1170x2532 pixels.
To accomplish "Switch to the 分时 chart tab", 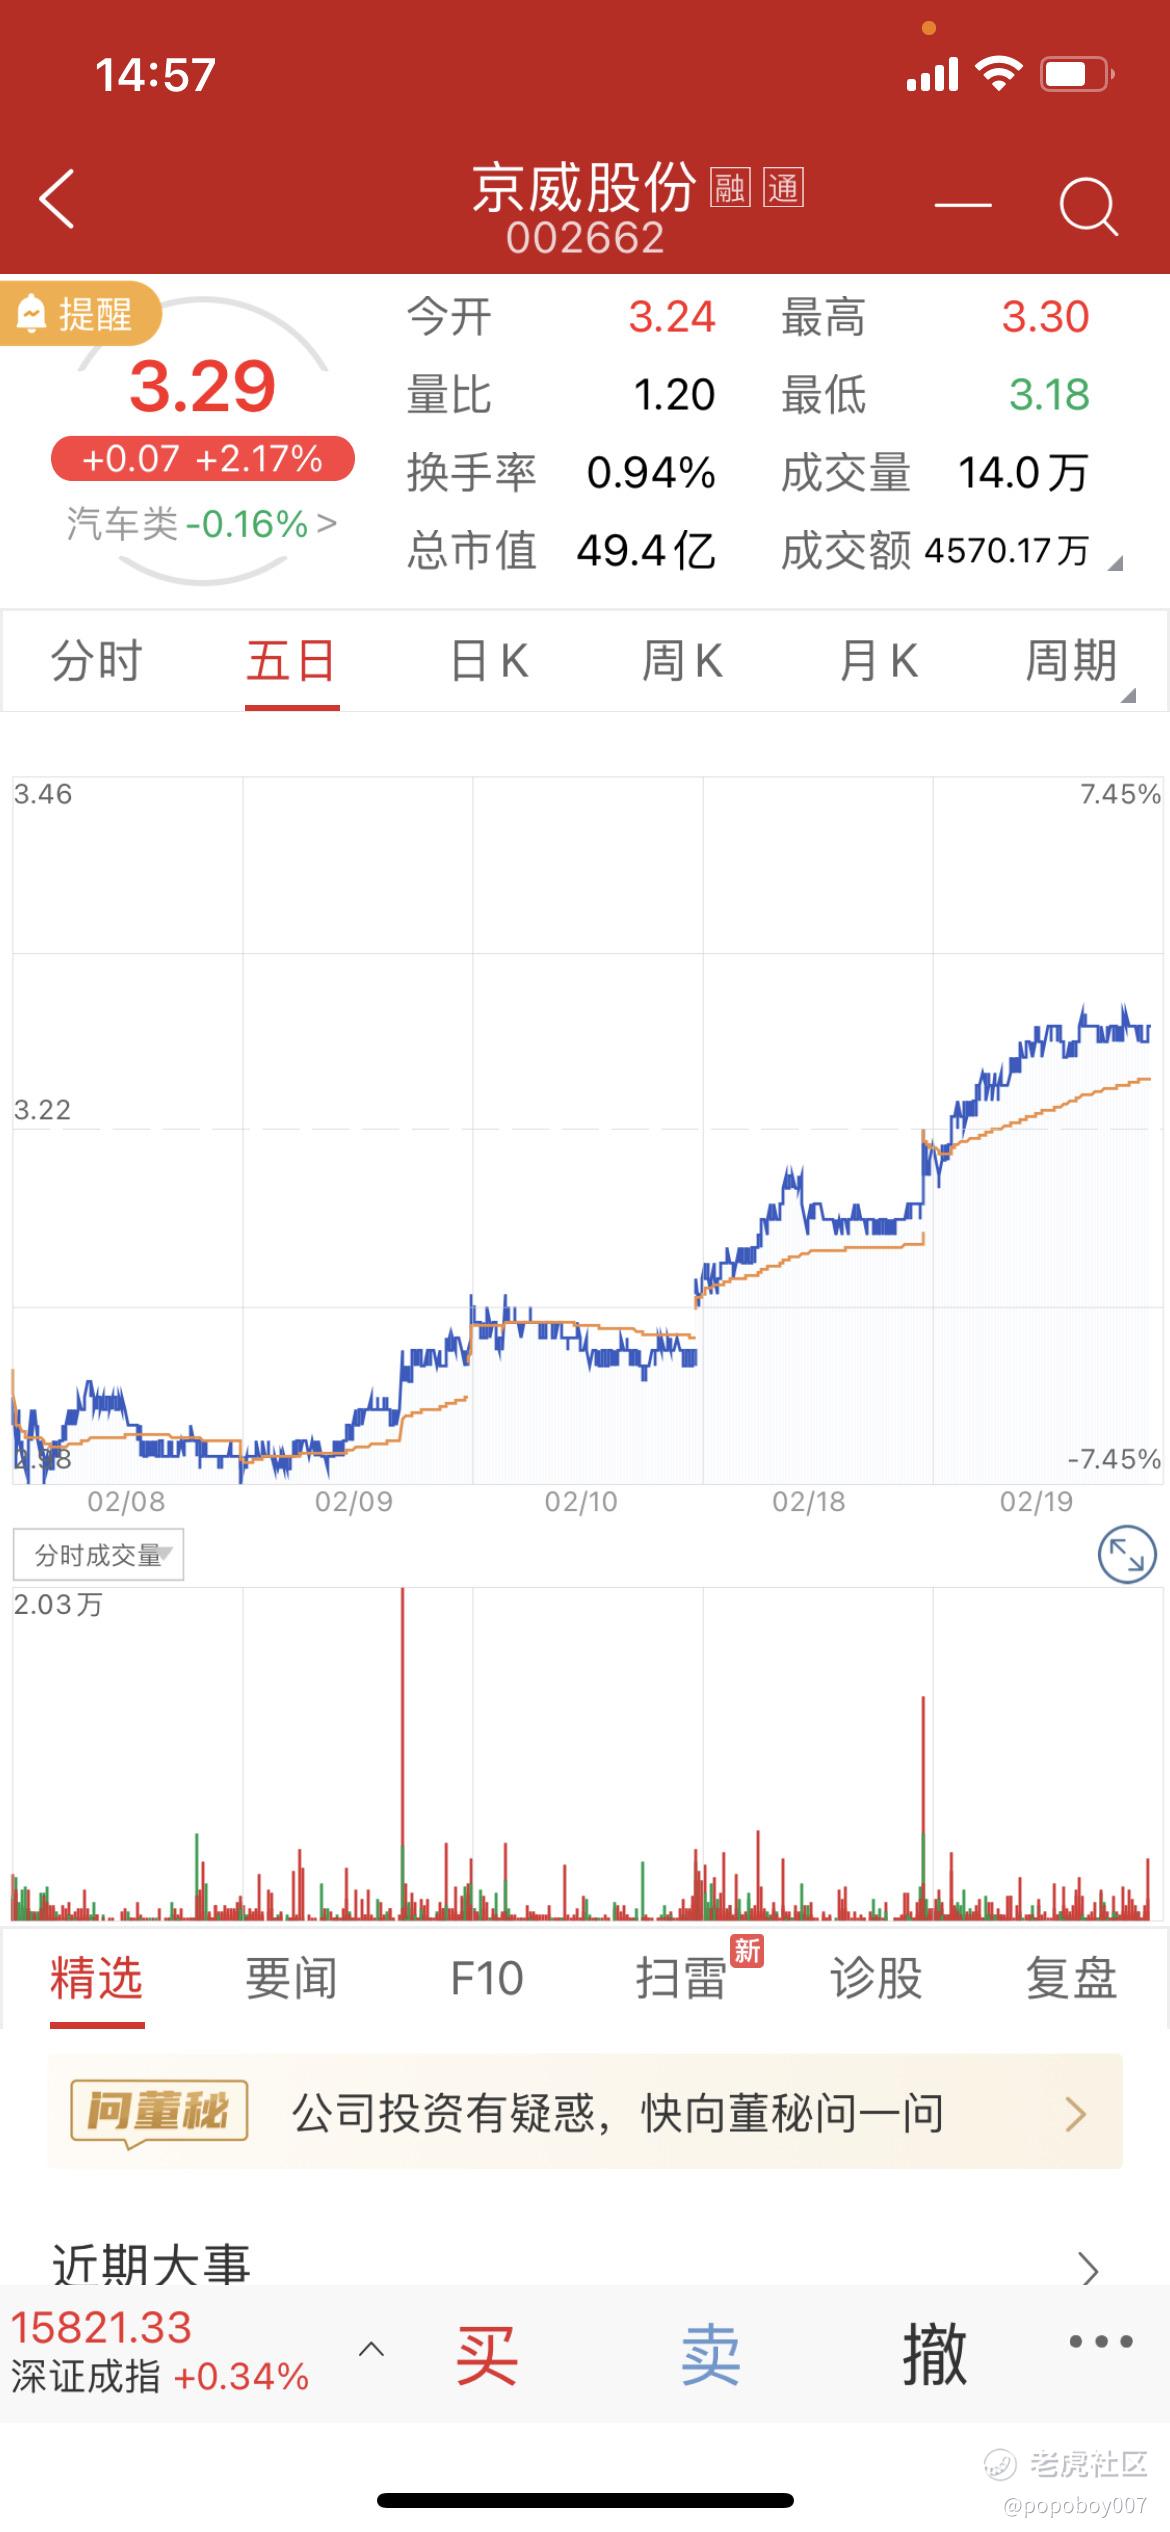I will [97, 661].
